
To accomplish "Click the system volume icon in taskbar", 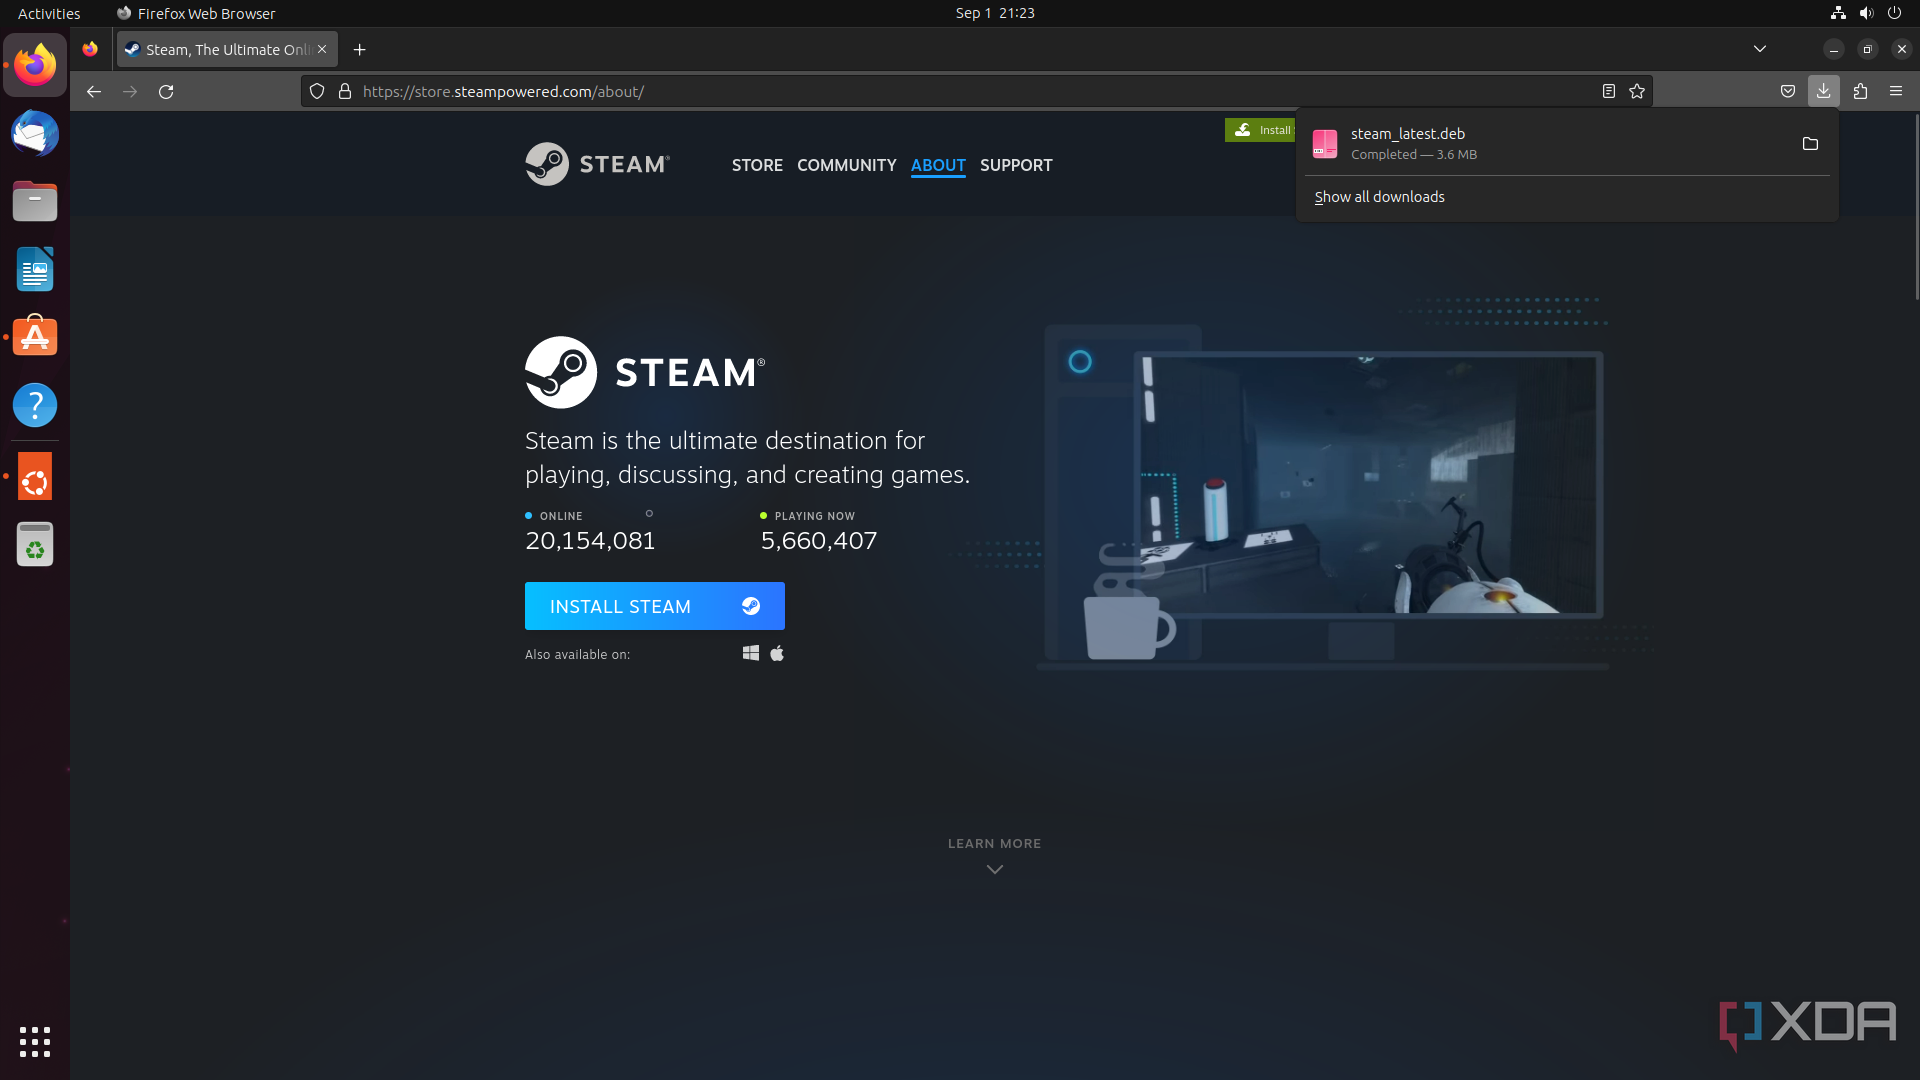I will tap(1865, 13).
